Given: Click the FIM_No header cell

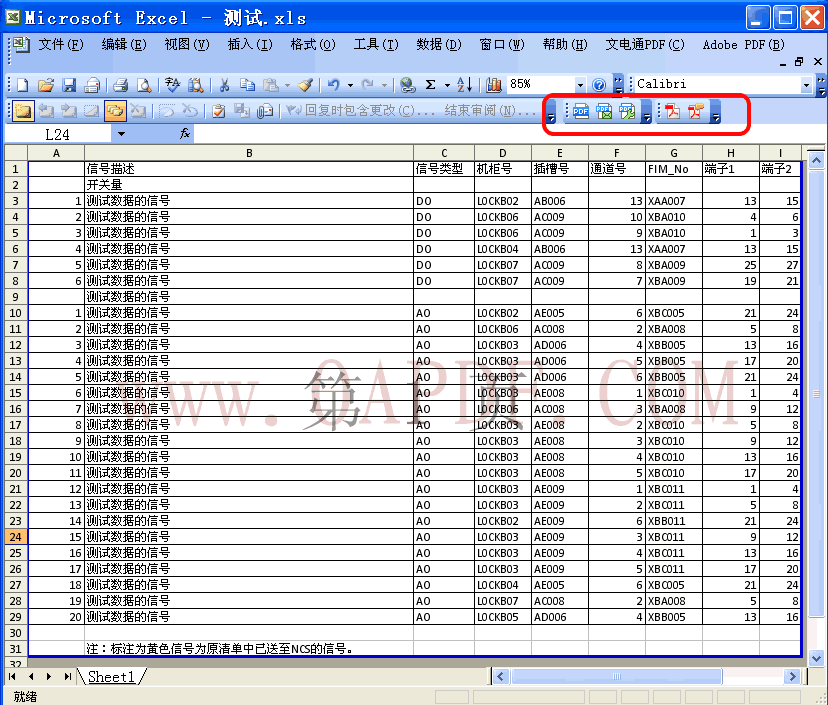Looking at the screenshot, I should click(674, 169).
